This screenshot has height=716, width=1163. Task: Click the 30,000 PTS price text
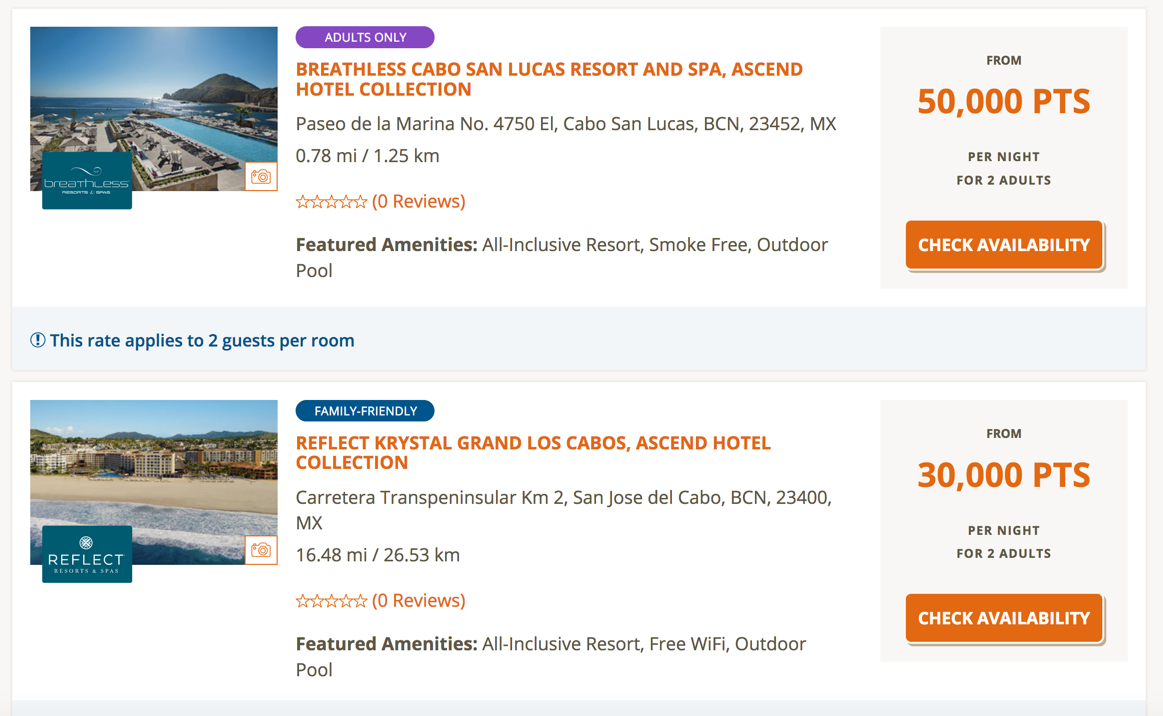pyautogui.click(x=1003, y=475)
